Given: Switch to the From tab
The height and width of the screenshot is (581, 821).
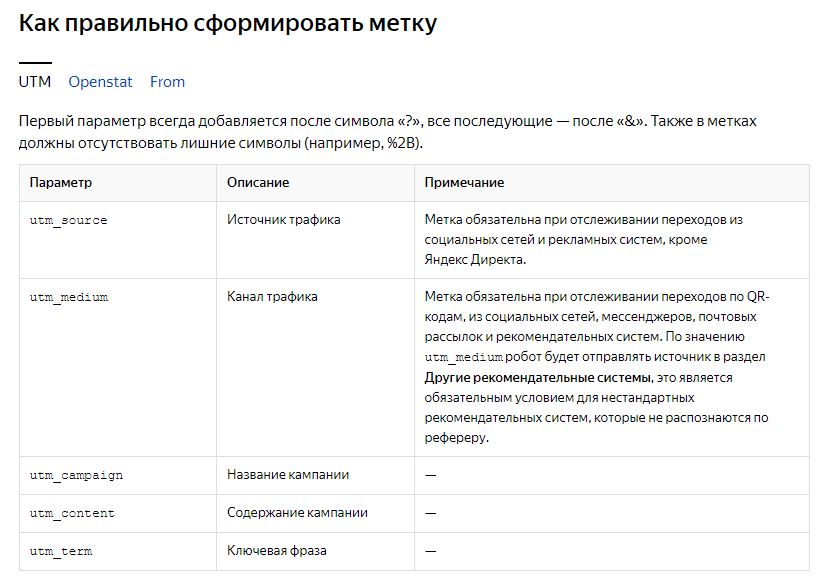Looking at the screenshot, I should (167, 82).
